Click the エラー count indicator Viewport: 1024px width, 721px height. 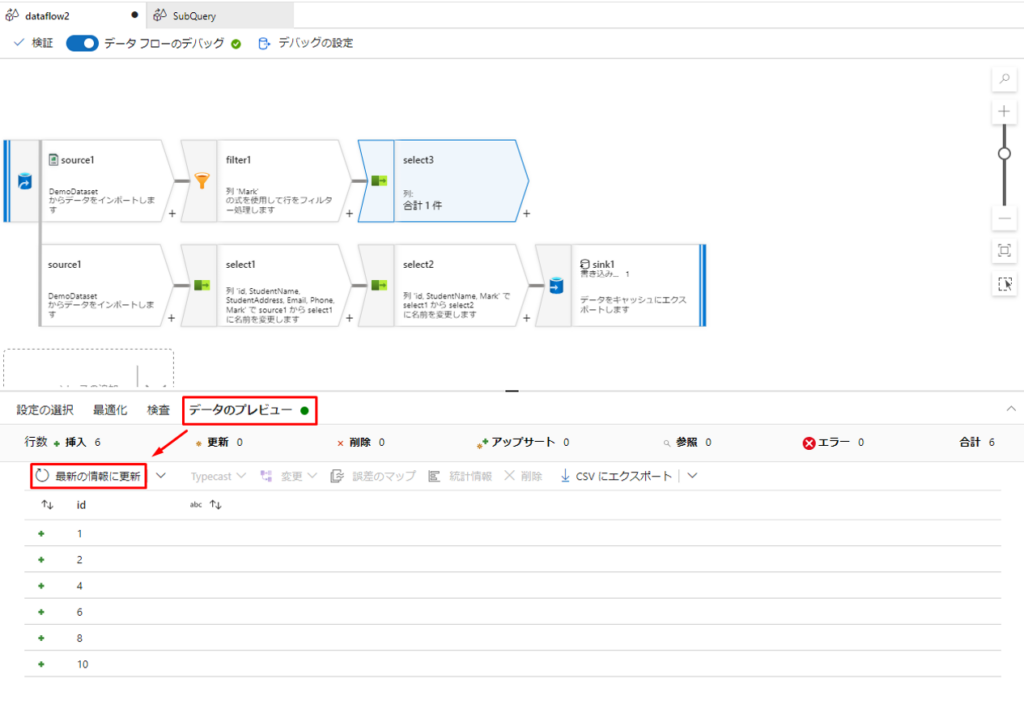click(833, 443)
